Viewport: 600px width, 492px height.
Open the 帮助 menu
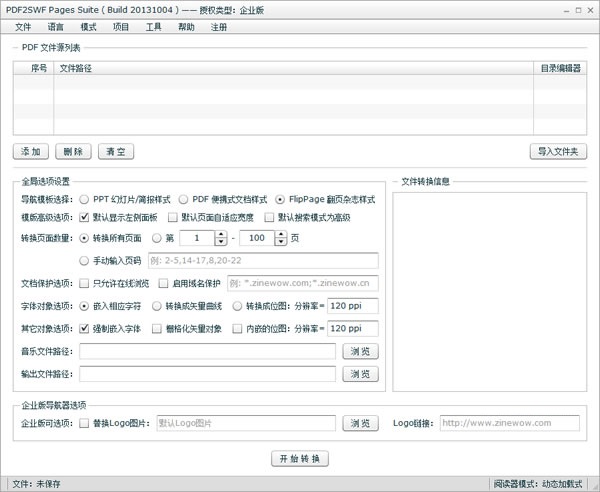click(x=186, y=27)
